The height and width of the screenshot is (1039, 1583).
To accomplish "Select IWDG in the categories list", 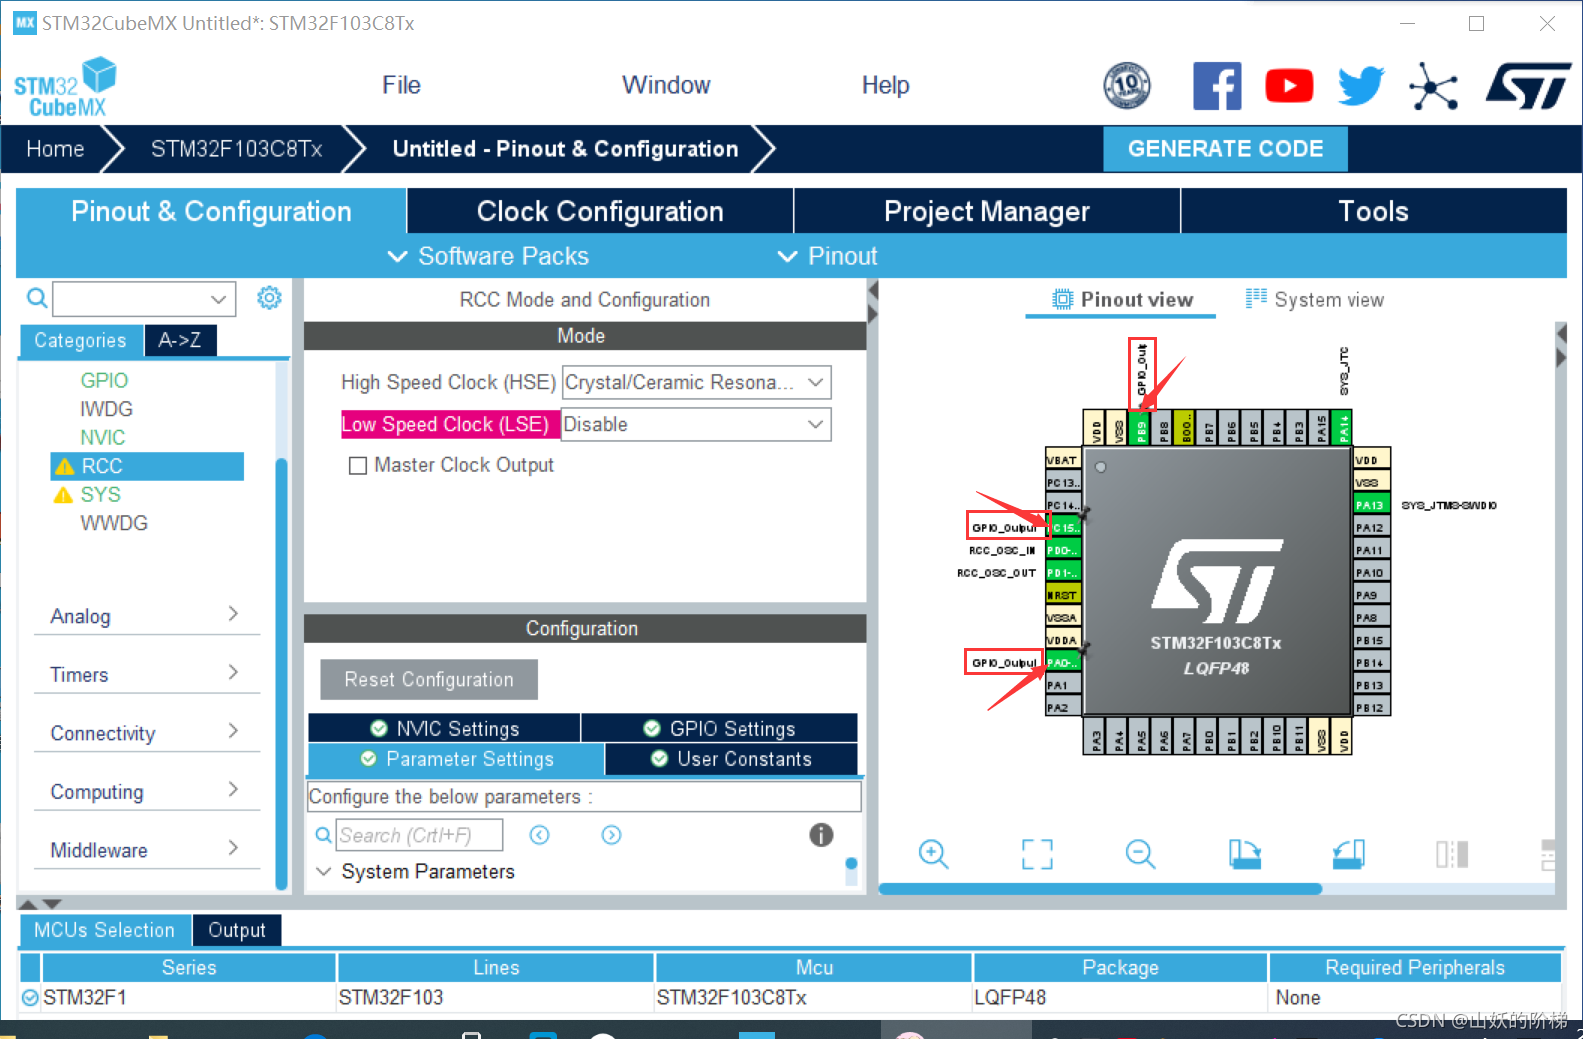I will pyautogui.click(x=106, y=409).
